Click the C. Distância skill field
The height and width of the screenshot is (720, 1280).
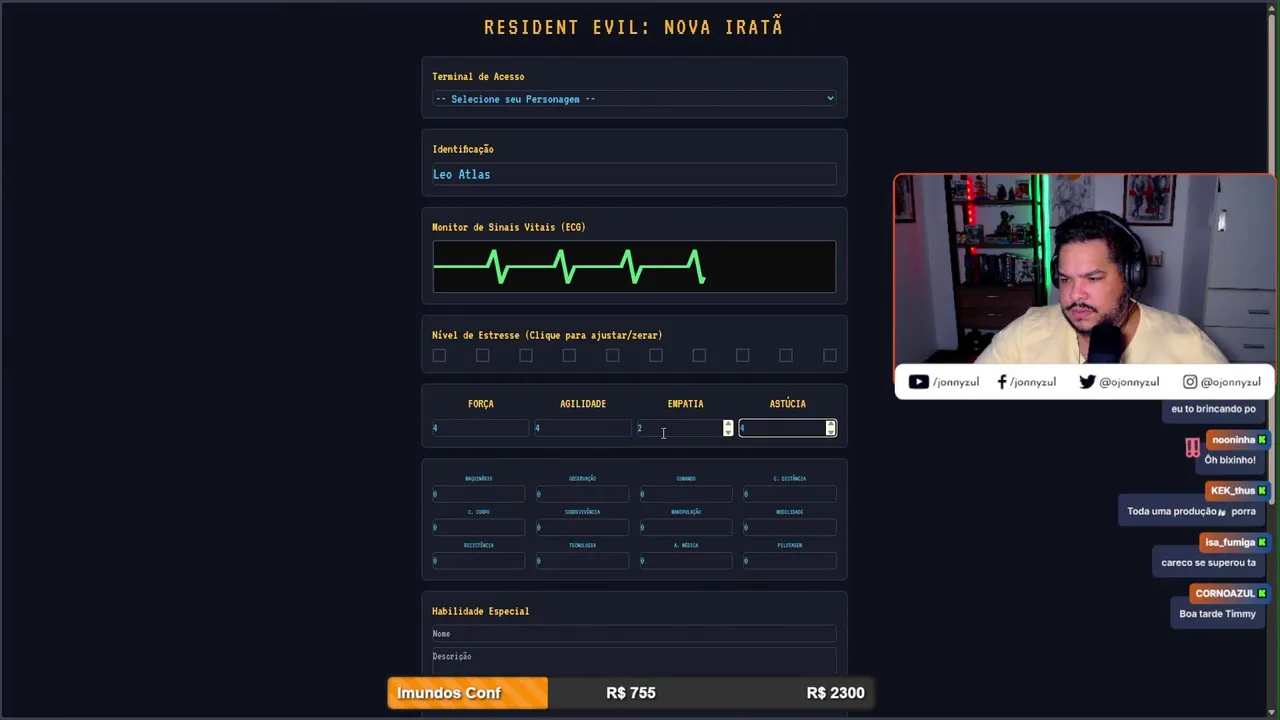click(x=789, y=494)
